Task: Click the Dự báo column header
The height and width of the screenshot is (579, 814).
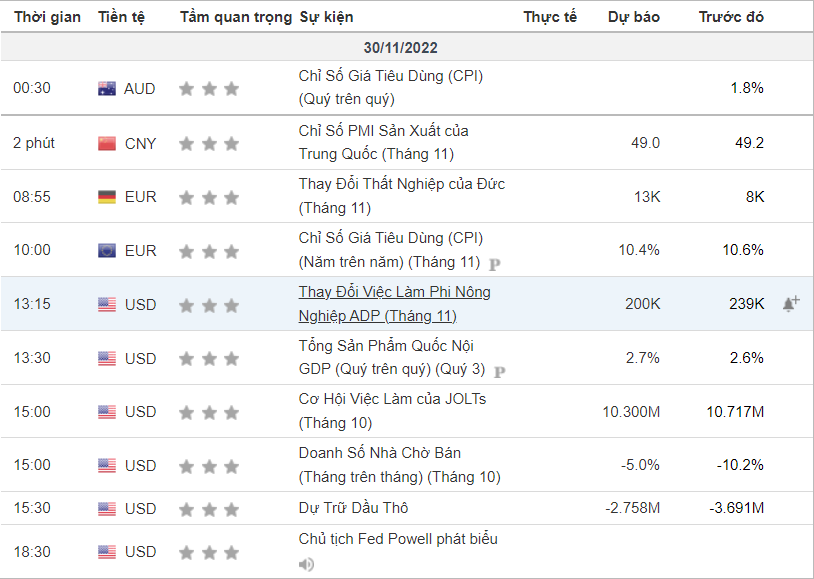Action: tap(633, 17)
